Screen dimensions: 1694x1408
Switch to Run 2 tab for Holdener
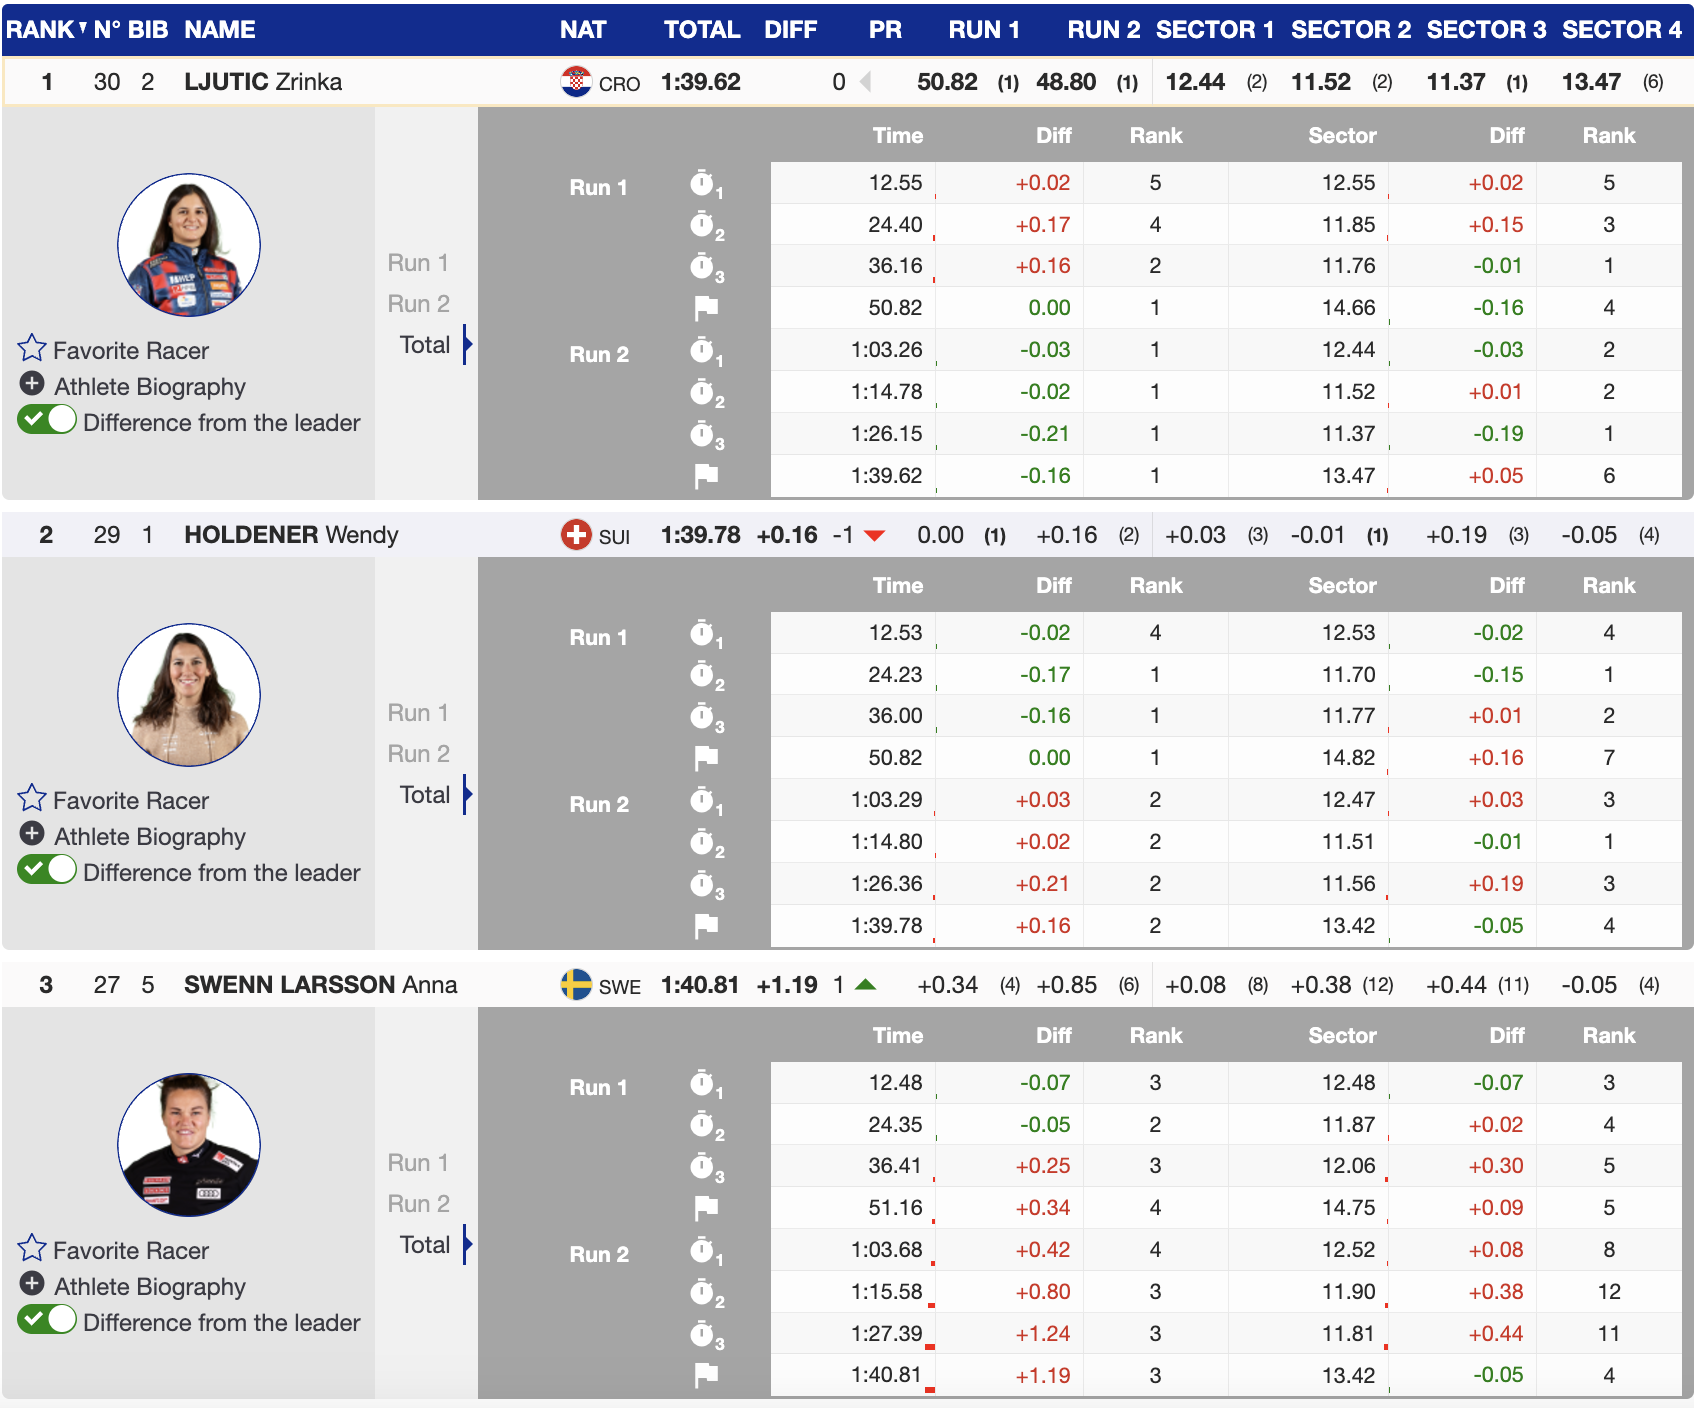tap(418, 754)
